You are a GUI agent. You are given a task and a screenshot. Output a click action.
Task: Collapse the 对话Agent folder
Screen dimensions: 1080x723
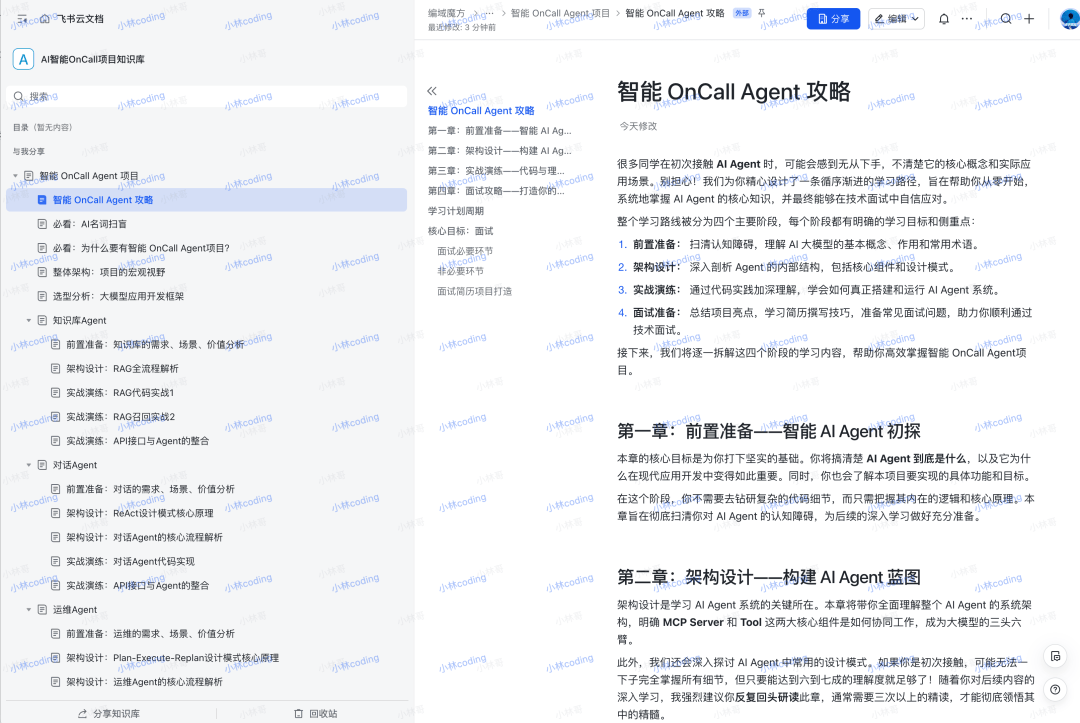tap(29, 465)
